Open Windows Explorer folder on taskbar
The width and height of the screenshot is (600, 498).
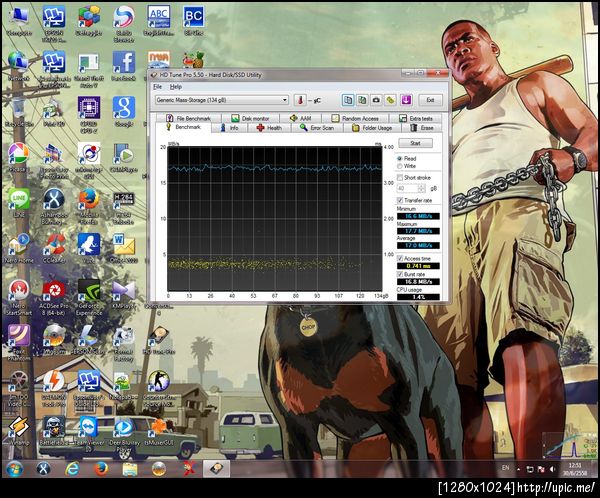pos(130,469)
